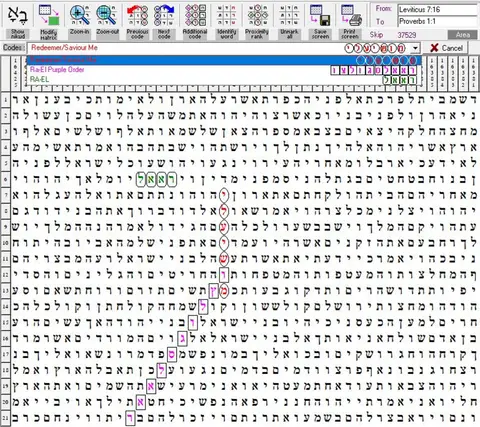Select Ra-El Purple Order from code list
Screen dimensions: 480x427
click(224, 70)
